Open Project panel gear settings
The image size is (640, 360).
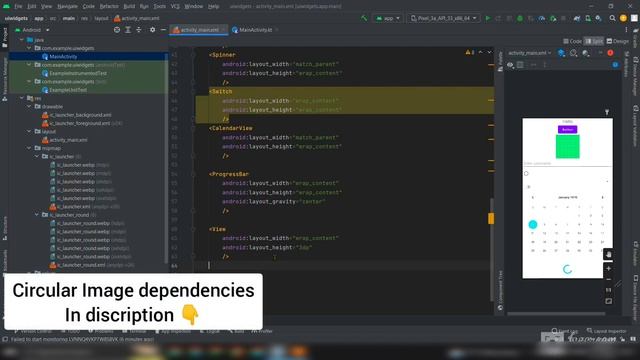(x=152, y=30)
